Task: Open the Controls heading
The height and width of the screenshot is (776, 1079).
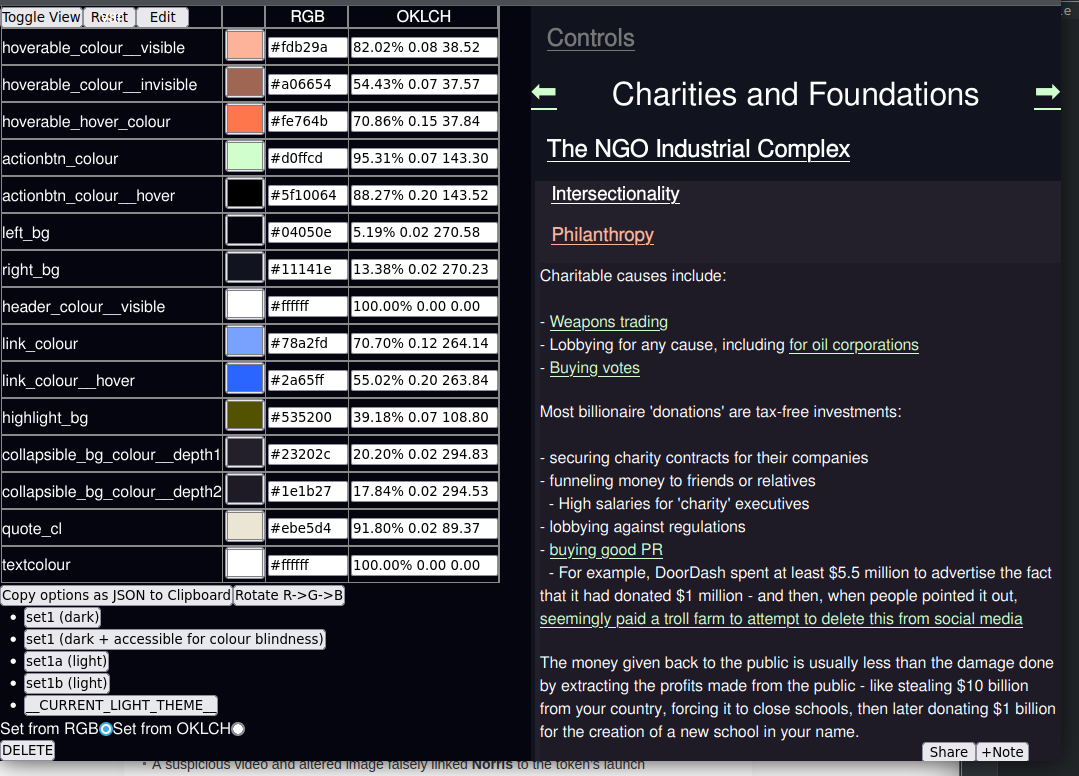Action: (x=590, y=38)
